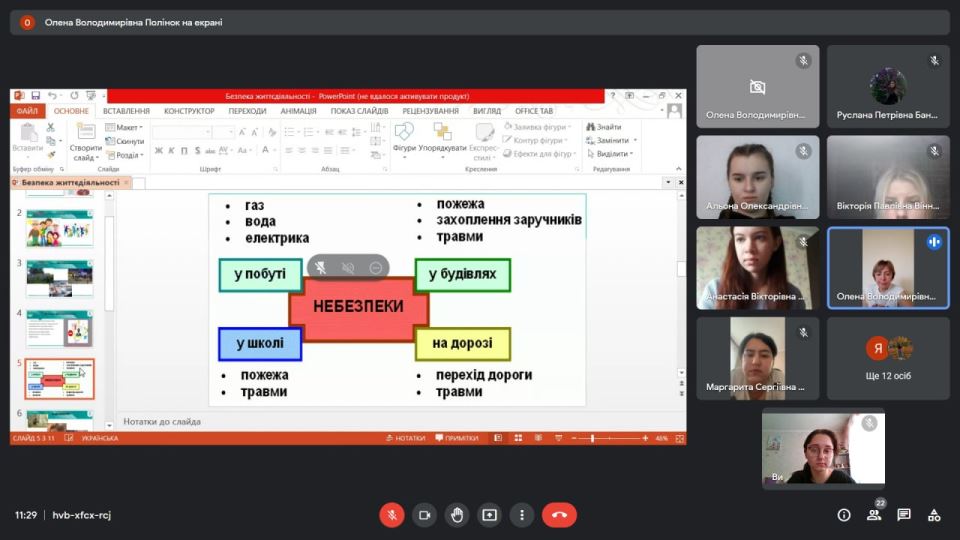The image size is (960, 540).
Task: Switch to КОНСТРУКТОР ribbon tab
Action: (189, 111)
